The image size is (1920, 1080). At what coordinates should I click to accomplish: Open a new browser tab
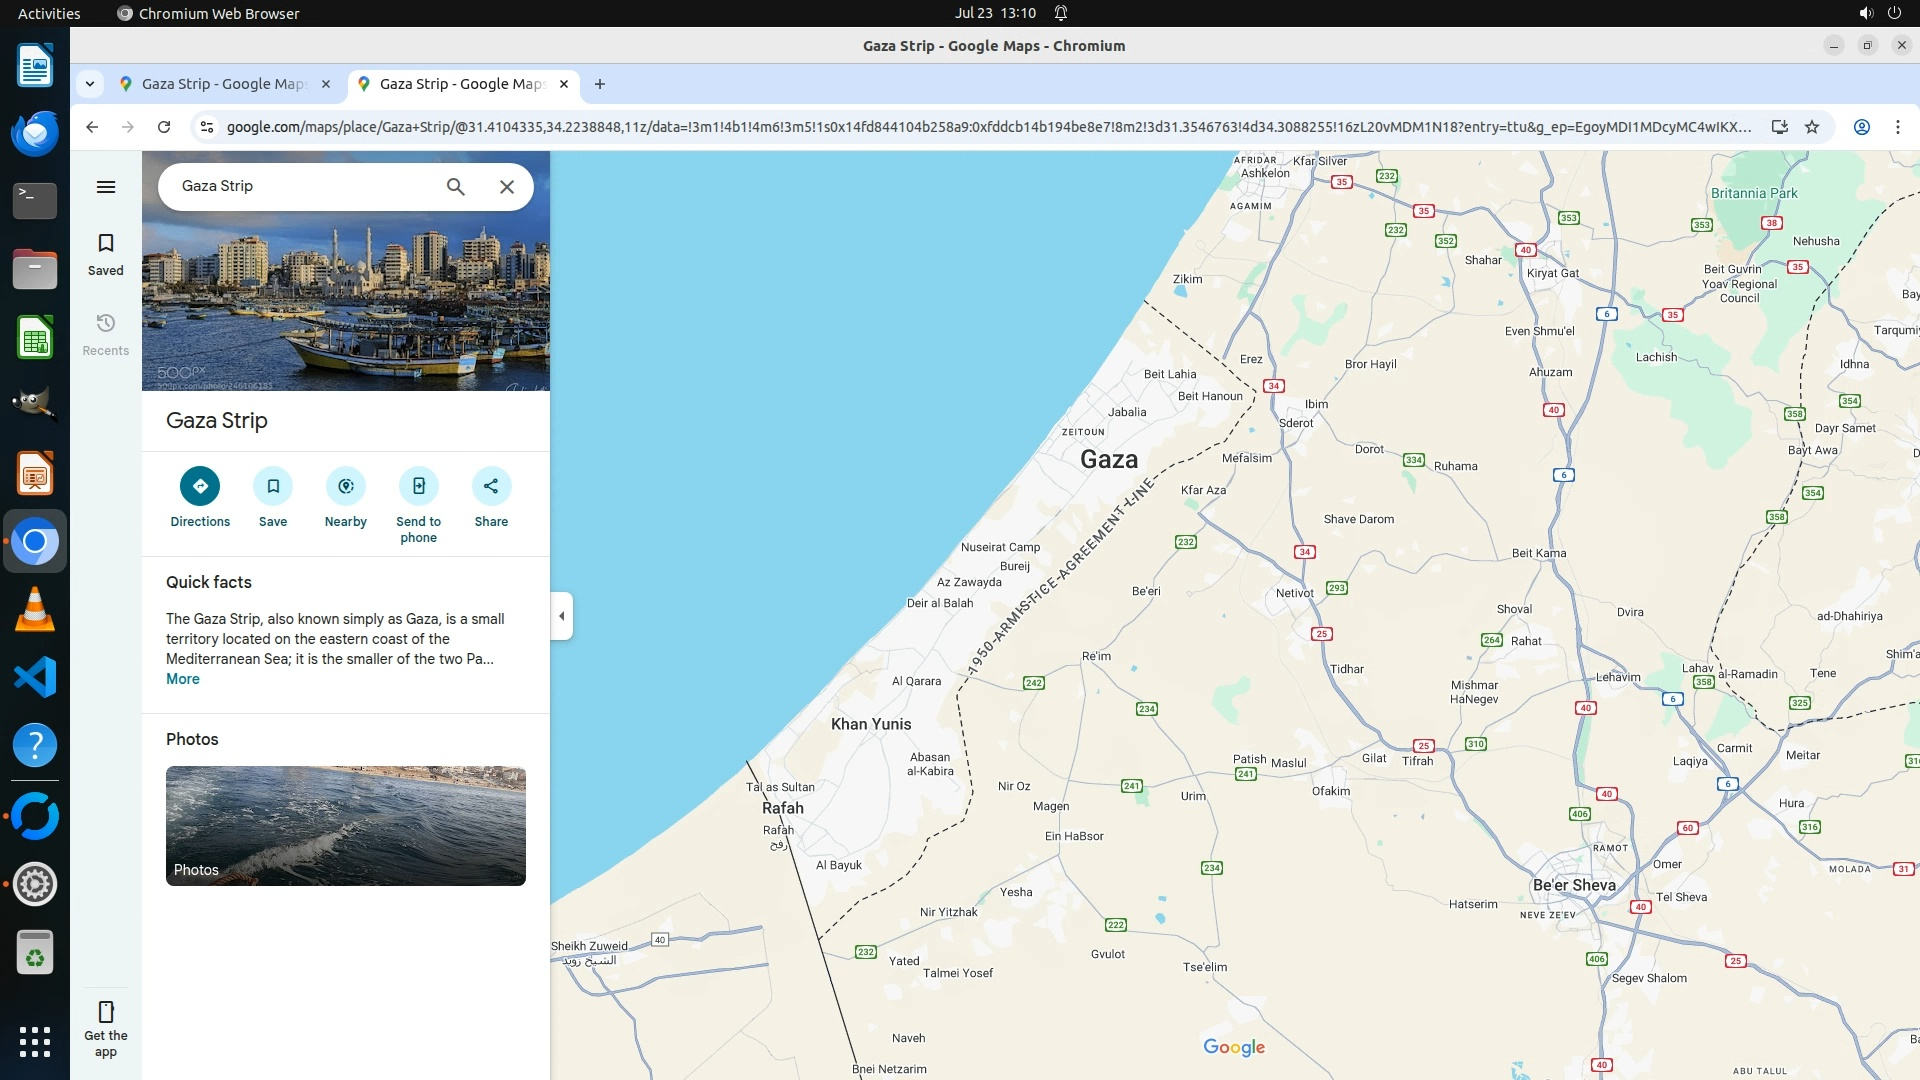[600, 84]
